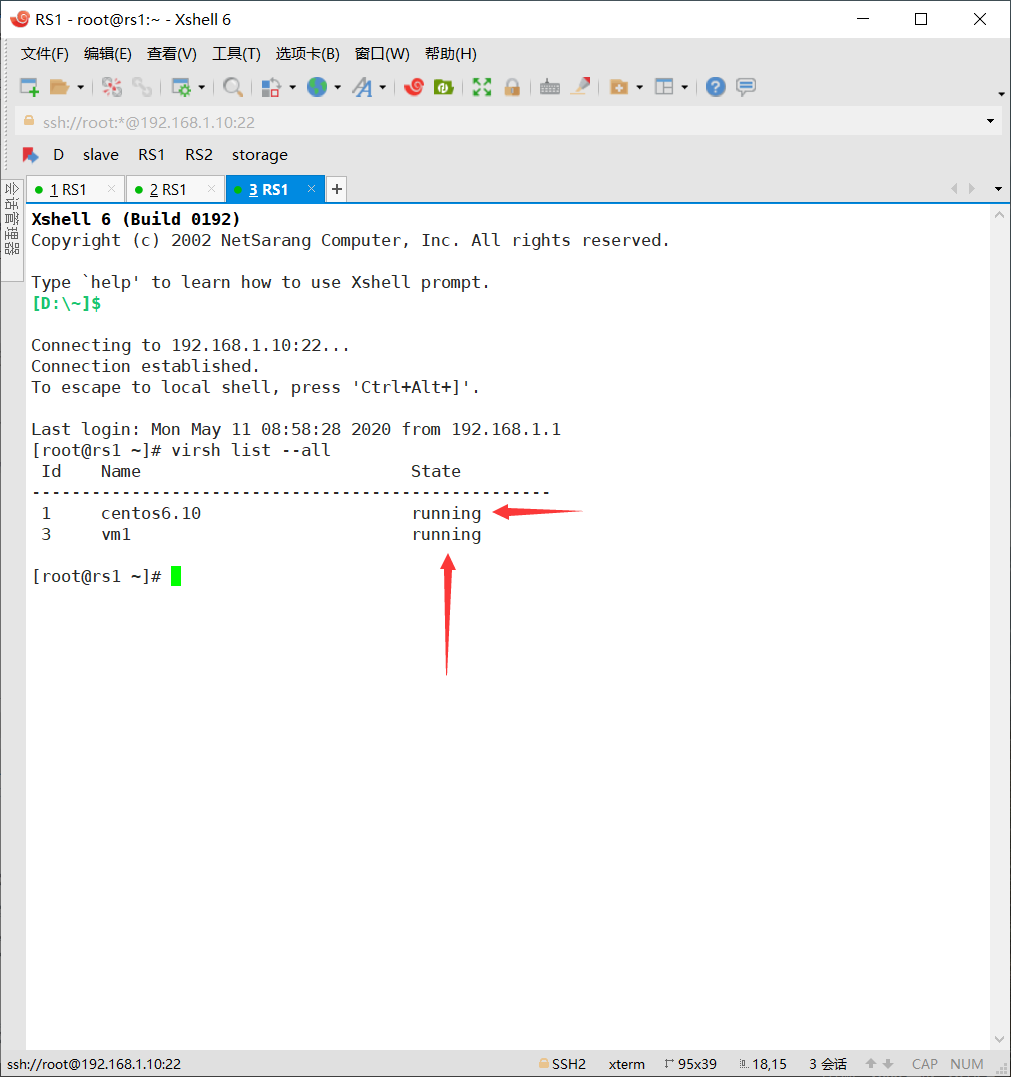Image resolution: width=1011 pixels, height=1077 pixels.
Task: Open the 窗口(W) menu
Action: [382, 54]
